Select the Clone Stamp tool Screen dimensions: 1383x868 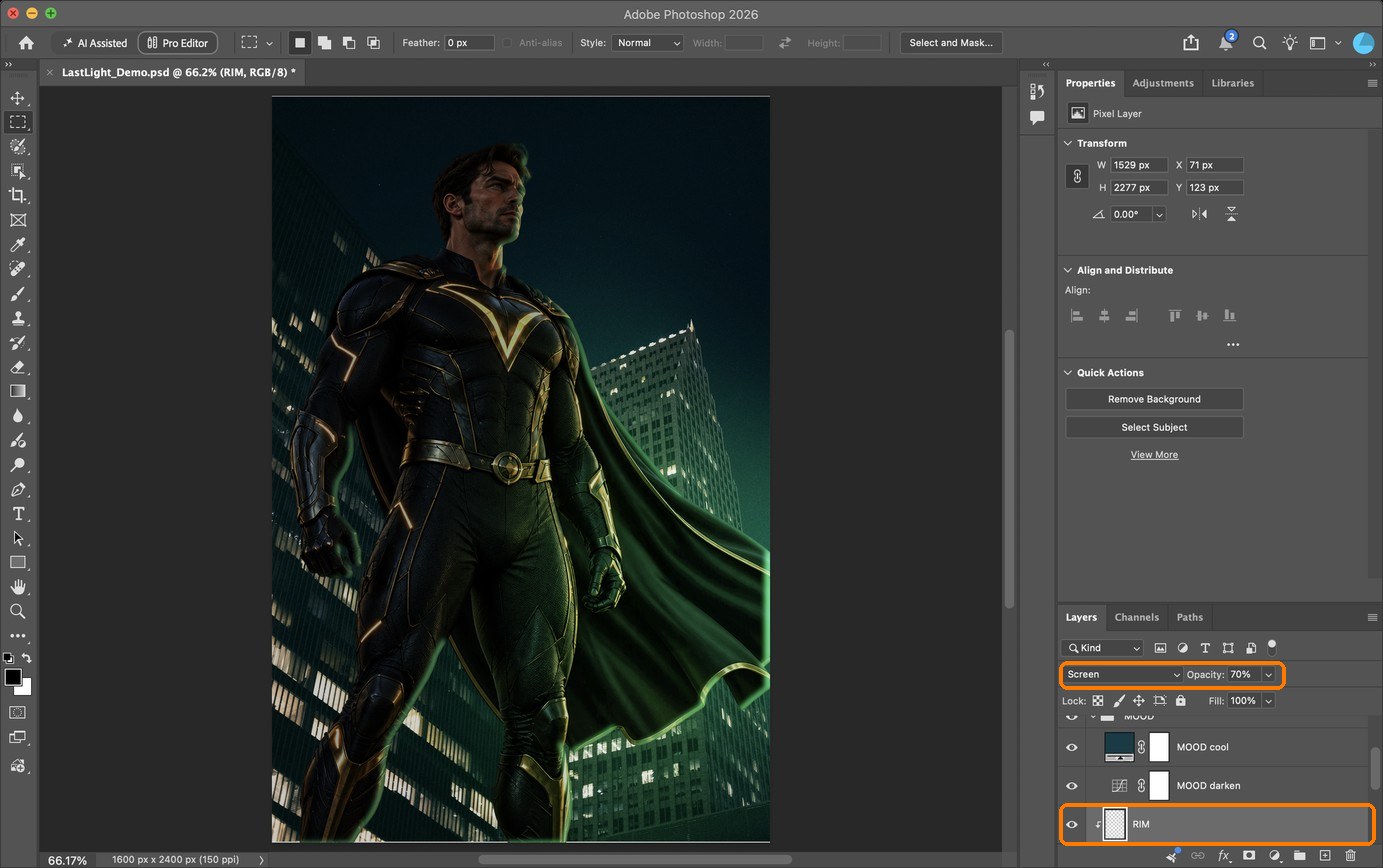18,318
